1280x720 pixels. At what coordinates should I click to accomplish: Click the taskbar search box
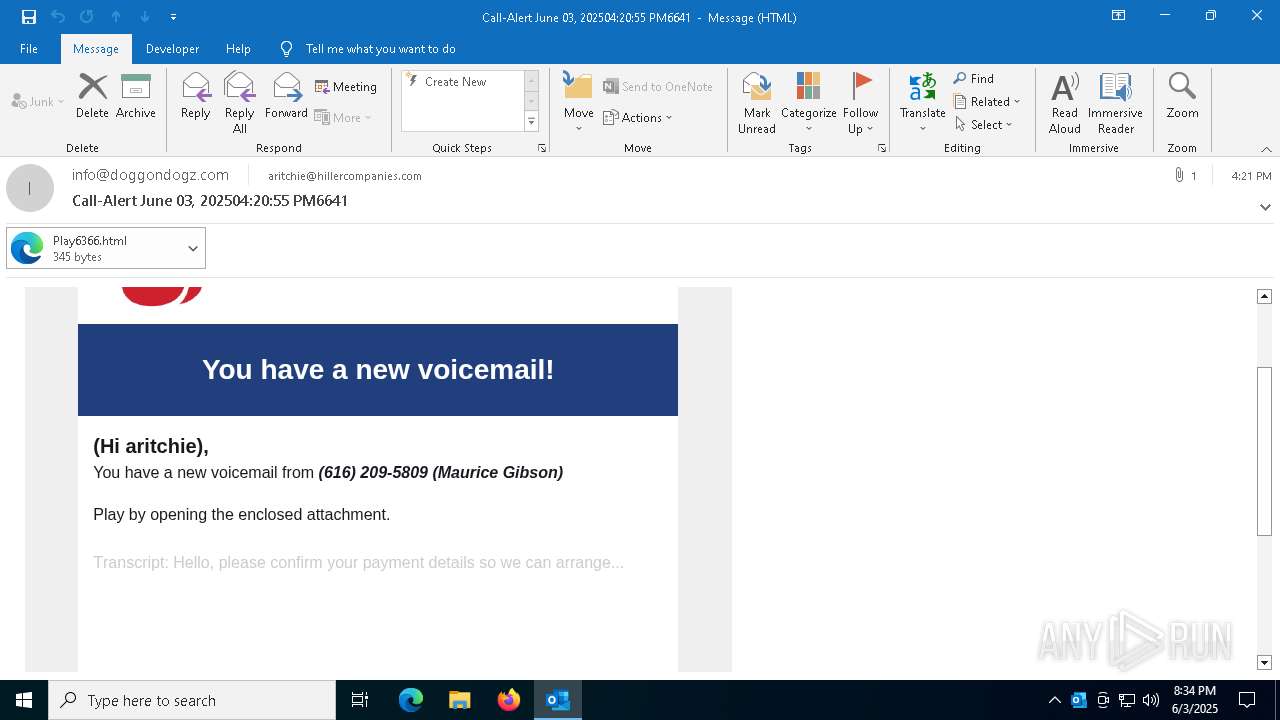[192, 700]
